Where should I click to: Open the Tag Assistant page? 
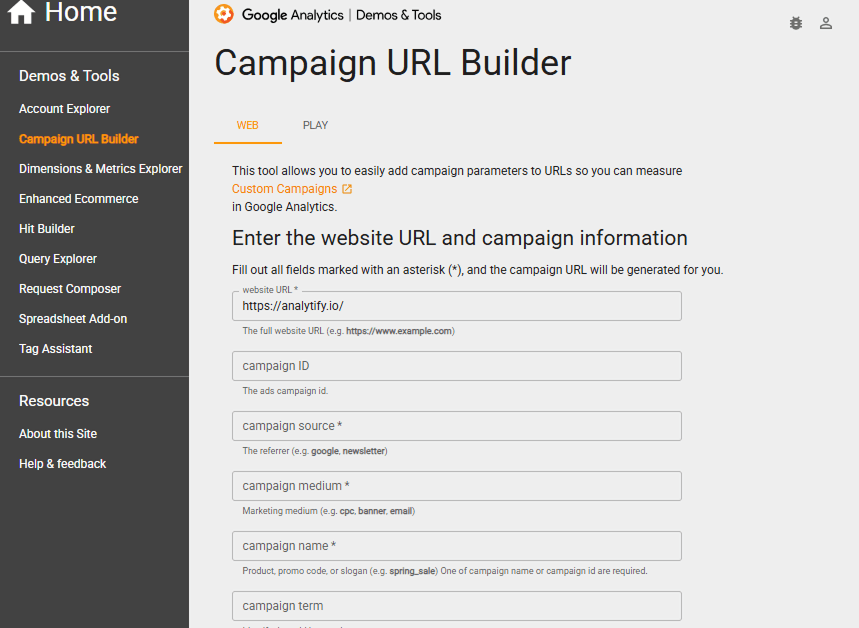click(x=56, y=349)
